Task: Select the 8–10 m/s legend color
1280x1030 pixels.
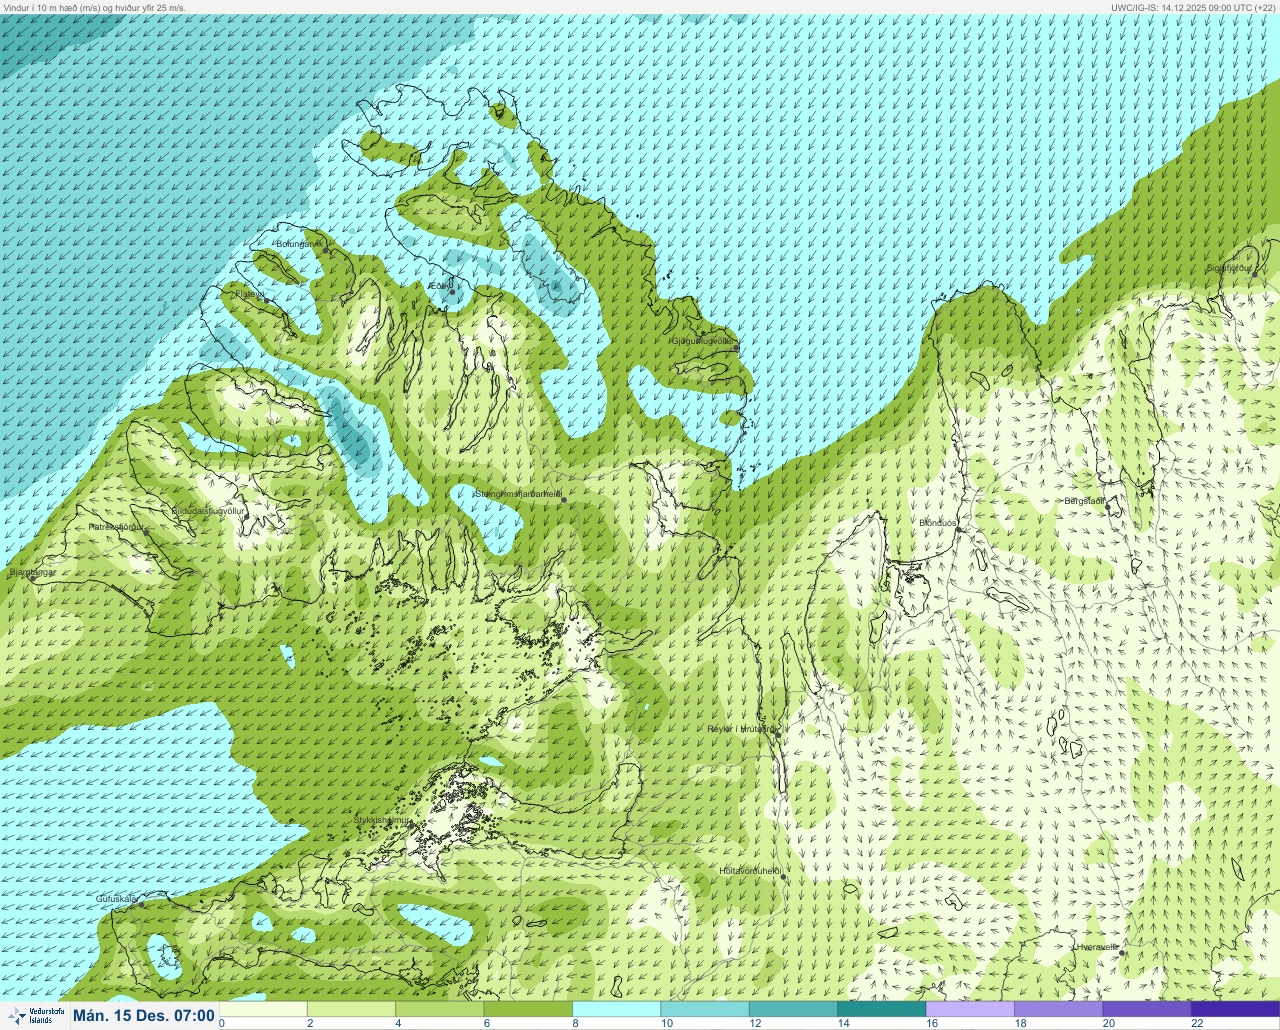Action: 616,1009
